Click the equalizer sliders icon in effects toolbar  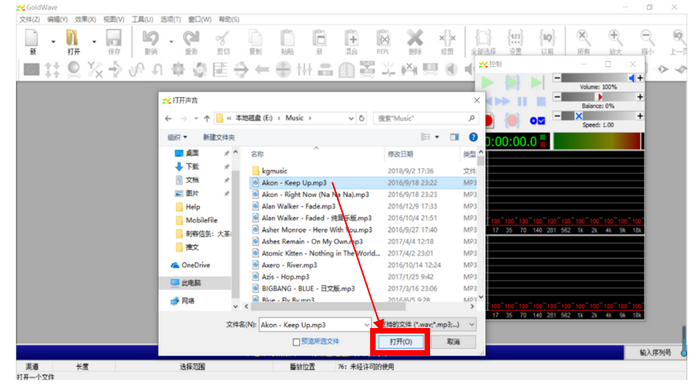click(x=304, y=69)
